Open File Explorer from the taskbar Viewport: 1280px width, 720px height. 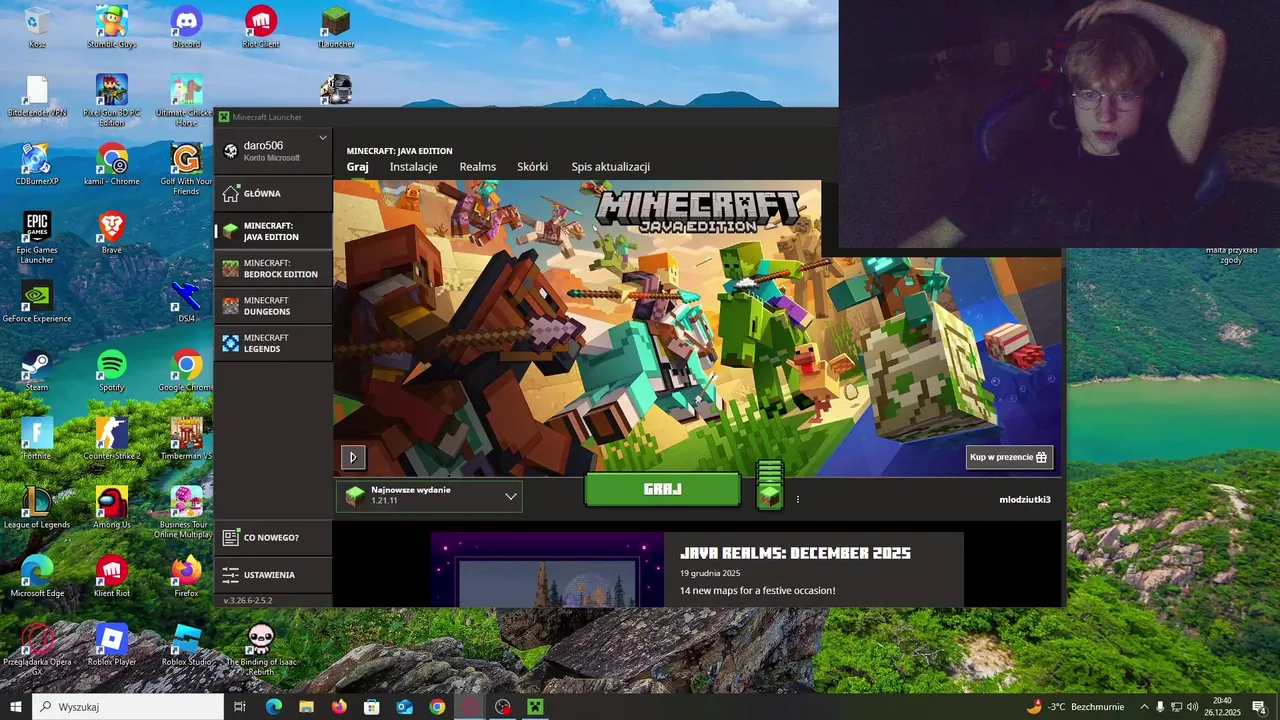(x=306, y=707)
